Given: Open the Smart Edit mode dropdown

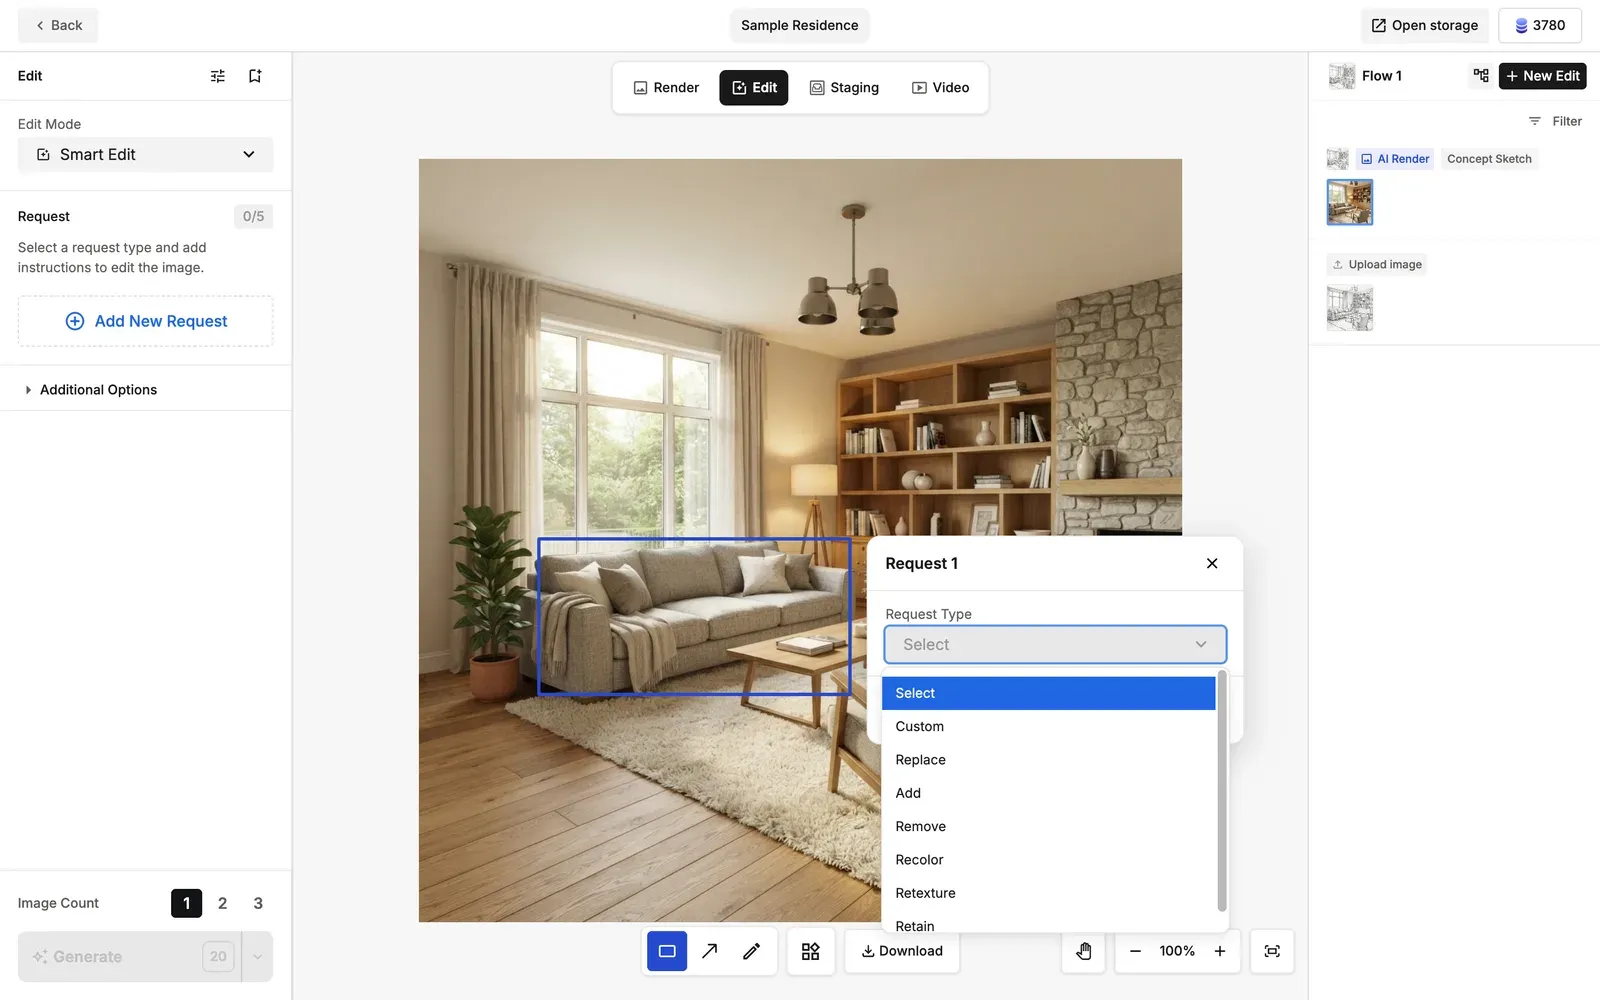Looking at the screenshot, I should tap(145, 154).
